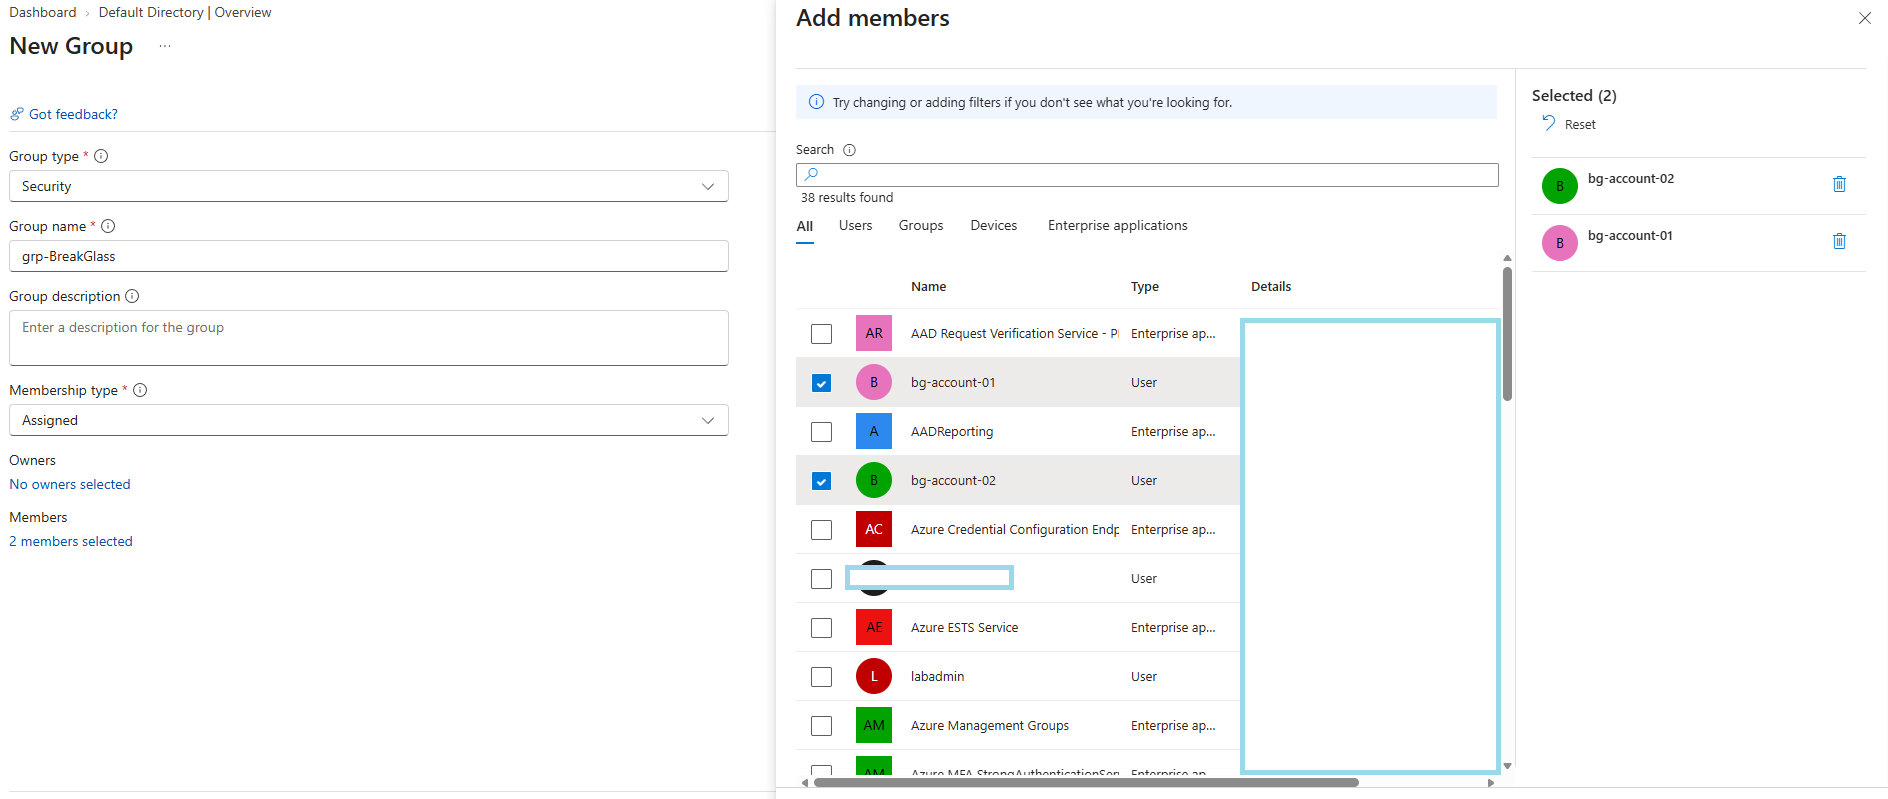Screen dimensions: 1888x799
Task: Open Default Directory Overview breadcrumb
Action: point(185,12)
